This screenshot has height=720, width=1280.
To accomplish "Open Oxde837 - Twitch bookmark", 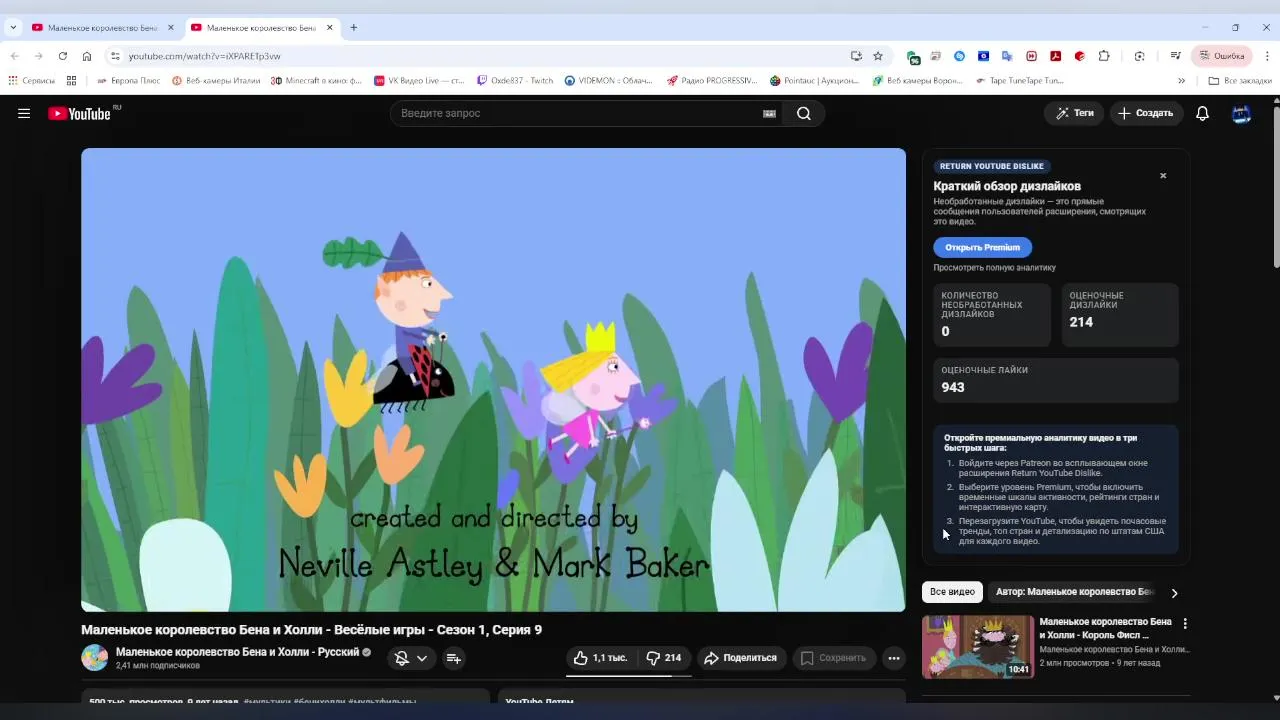I will click(x=515, y=81).
